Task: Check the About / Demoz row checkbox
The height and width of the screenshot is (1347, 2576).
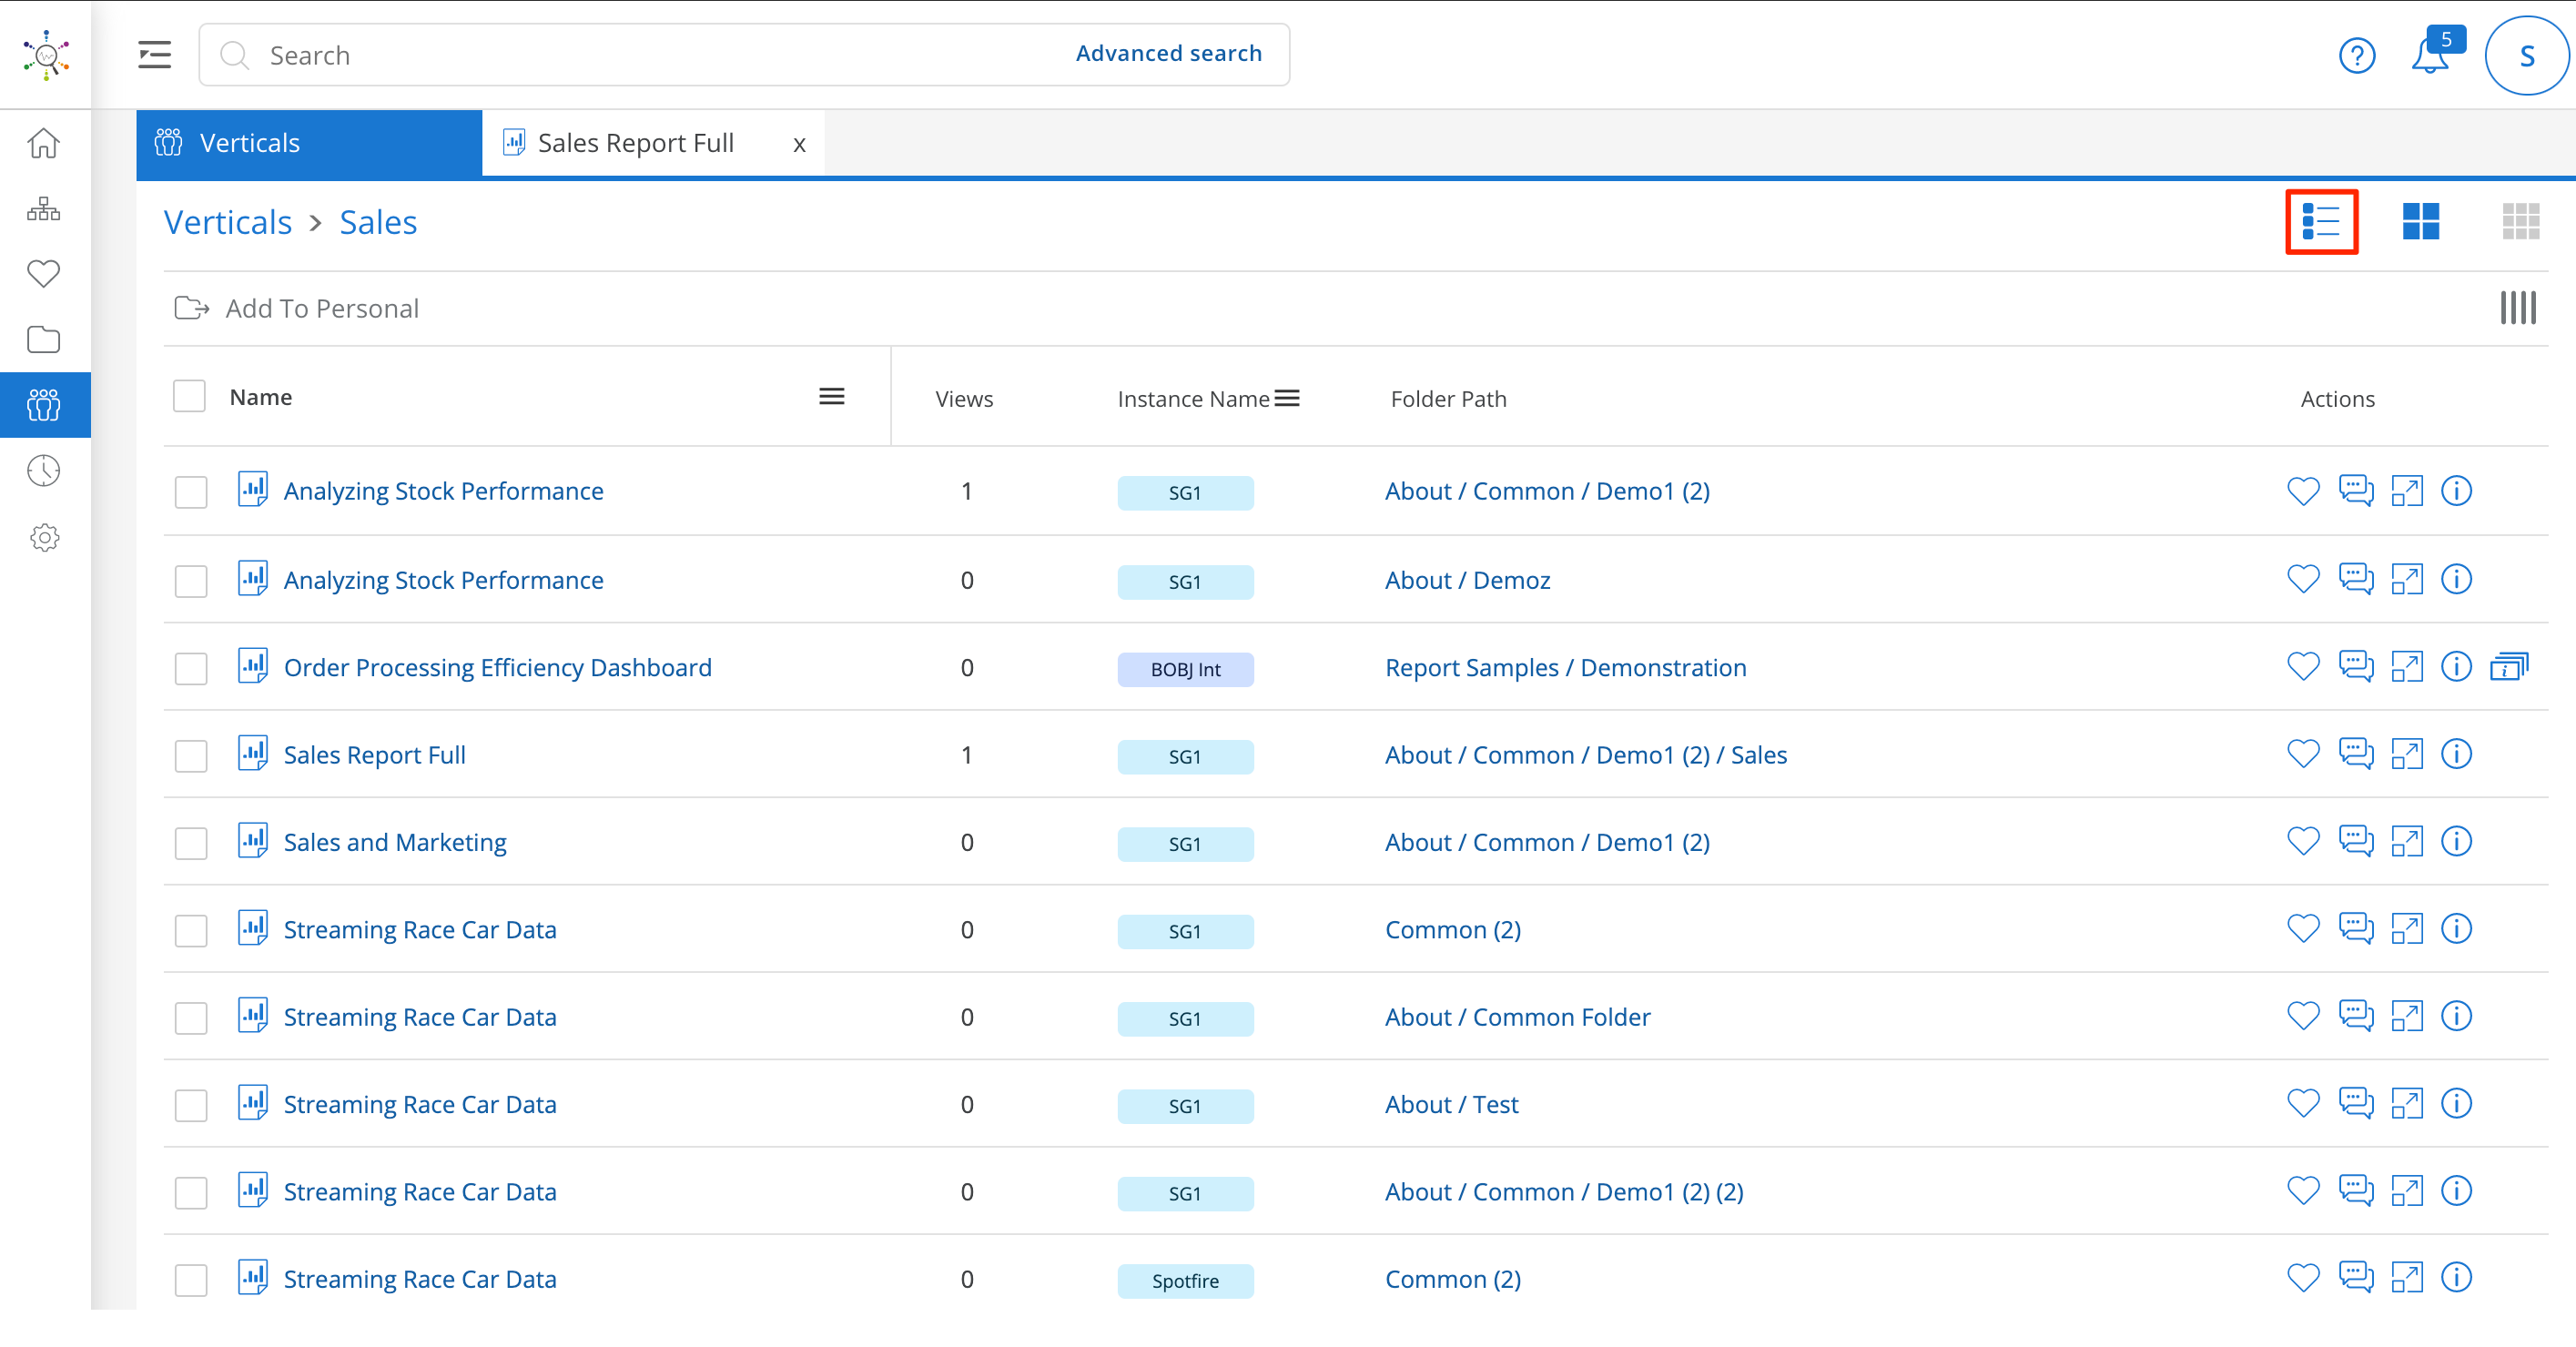Action: [x=190, y=581]
